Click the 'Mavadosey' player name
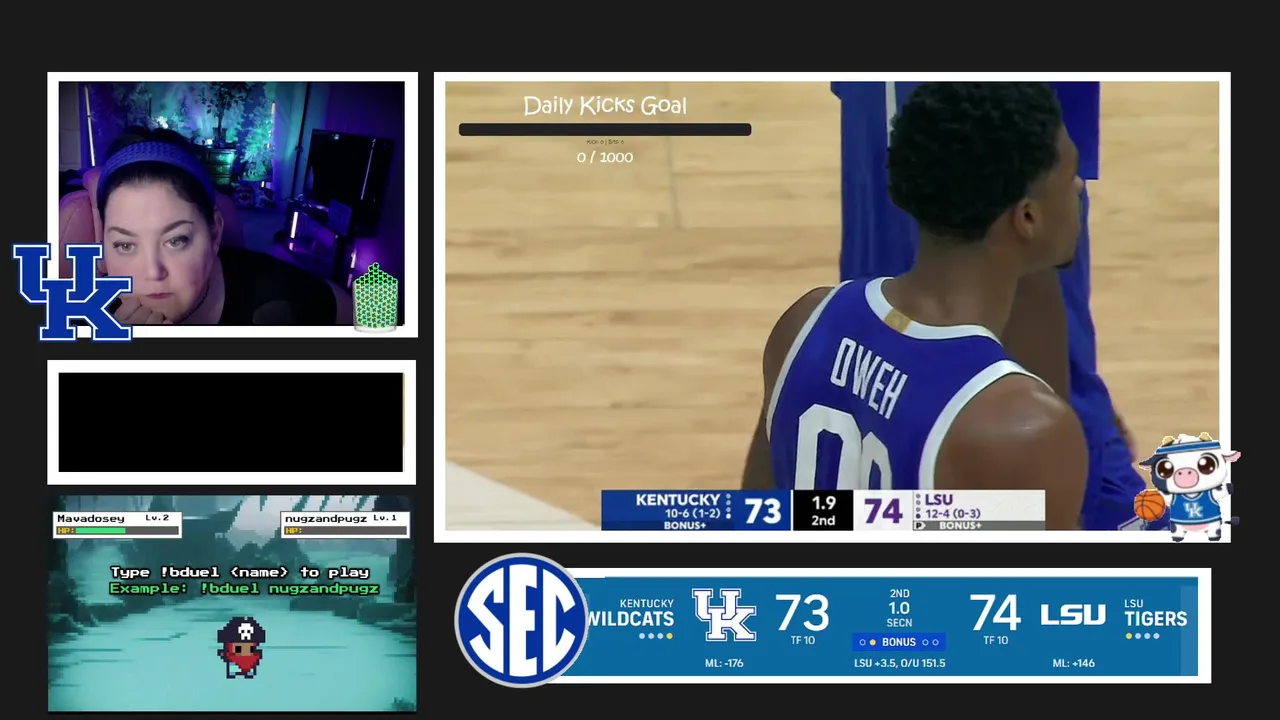This screenshot has width=1280, height=720. coord(91,518)
